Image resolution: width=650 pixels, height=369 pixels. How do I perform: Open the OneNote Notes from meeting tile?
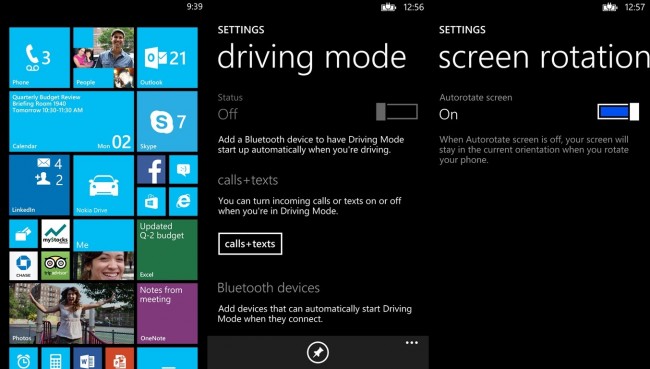167,313
